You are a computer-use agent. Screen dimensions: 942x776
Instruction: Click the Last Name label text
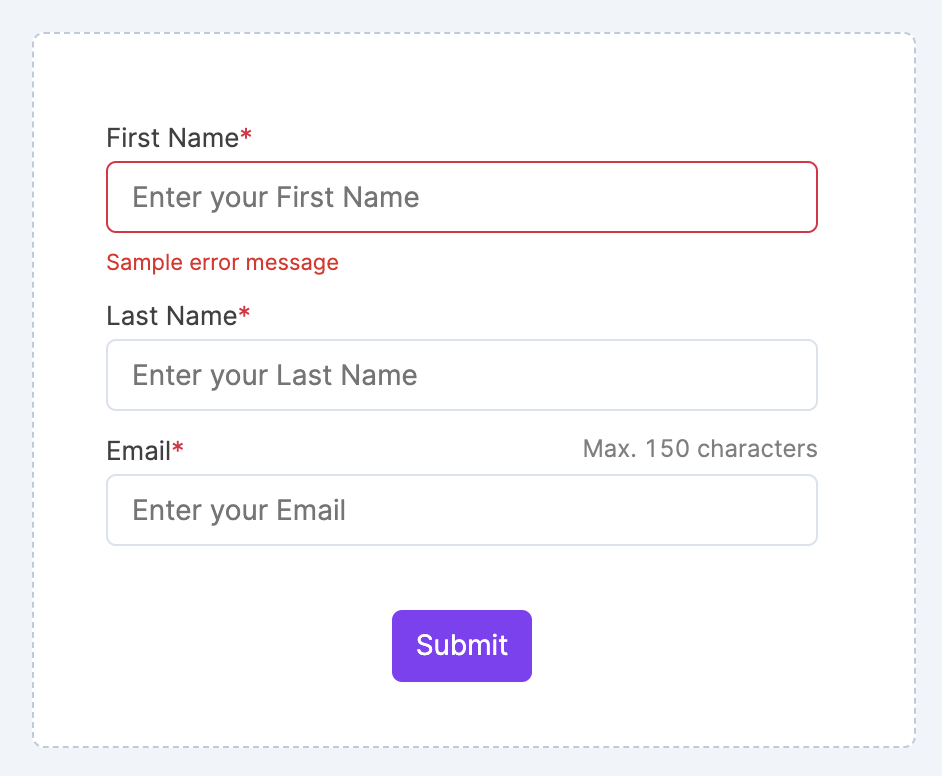pyautogui.click(x=171, y=316)
